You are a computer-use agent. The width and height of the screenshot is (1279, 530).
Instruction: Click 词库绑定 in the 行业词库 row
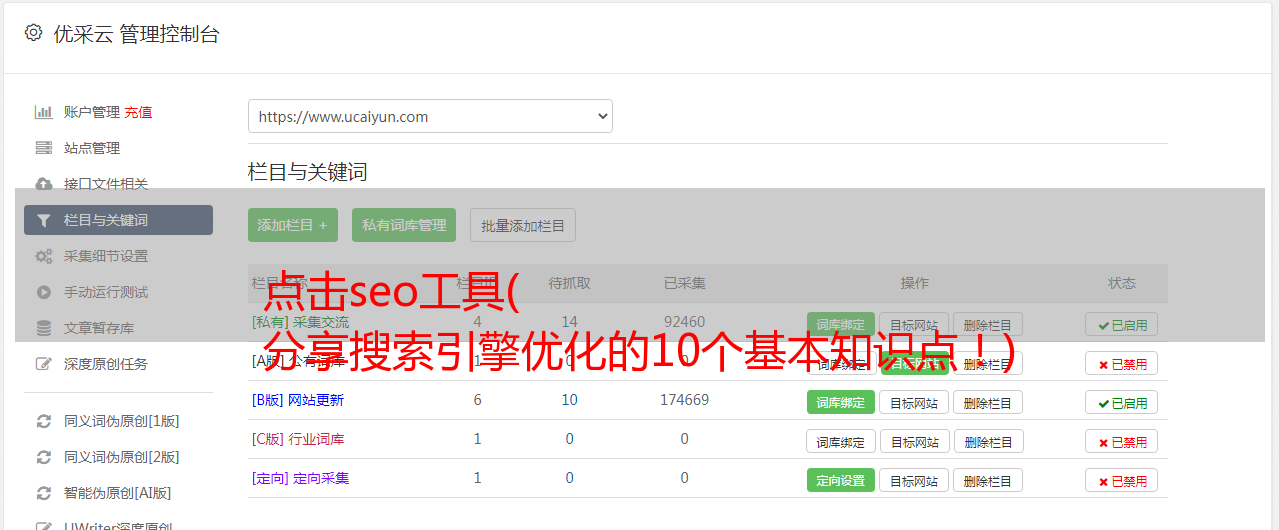point(841,441)
